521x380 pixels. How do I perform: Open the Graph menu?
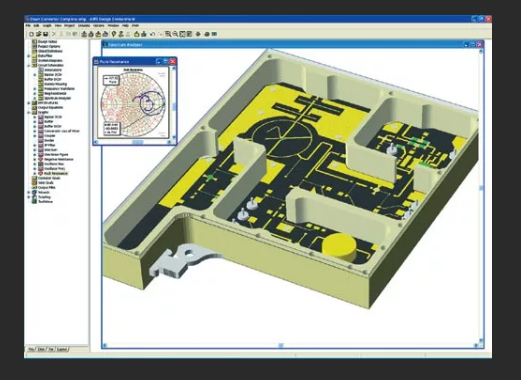pyautogui.click(x=47, y=25)
